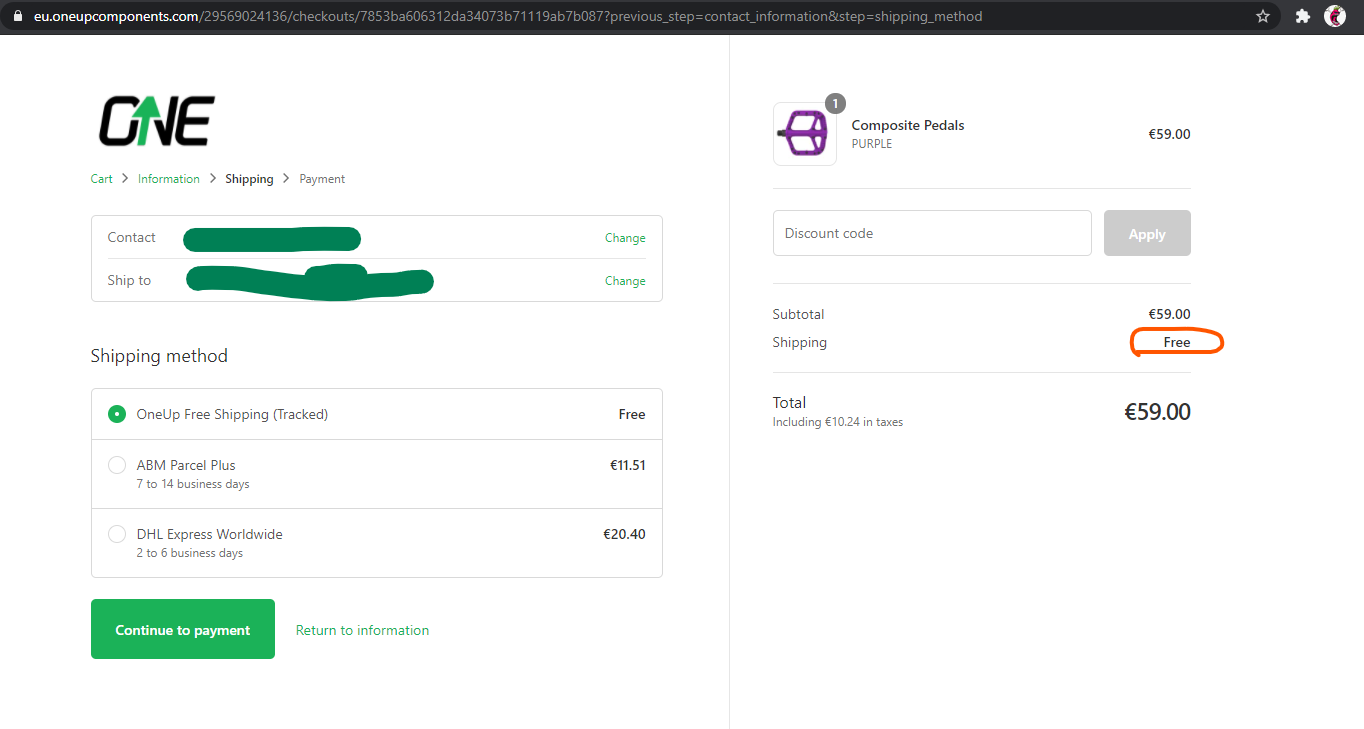Select OneUp Free Shipping (Tracked) option
1364x729 pixels.
(117, 414)
